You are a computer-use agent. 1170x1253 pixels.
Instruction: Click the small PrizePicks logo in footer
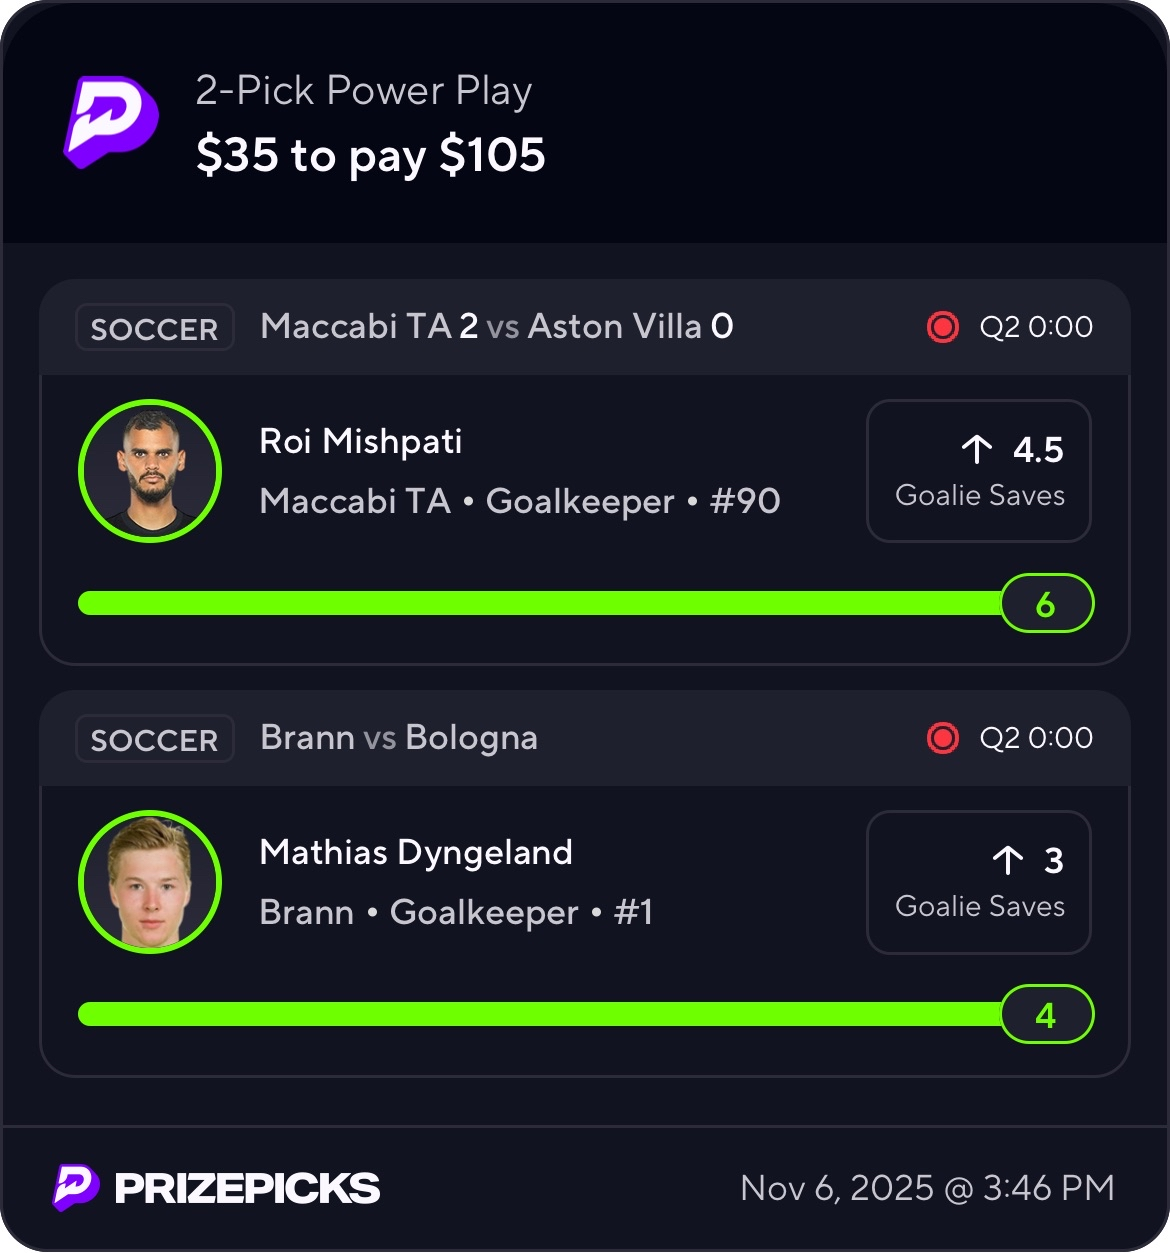click(76, 1188)
